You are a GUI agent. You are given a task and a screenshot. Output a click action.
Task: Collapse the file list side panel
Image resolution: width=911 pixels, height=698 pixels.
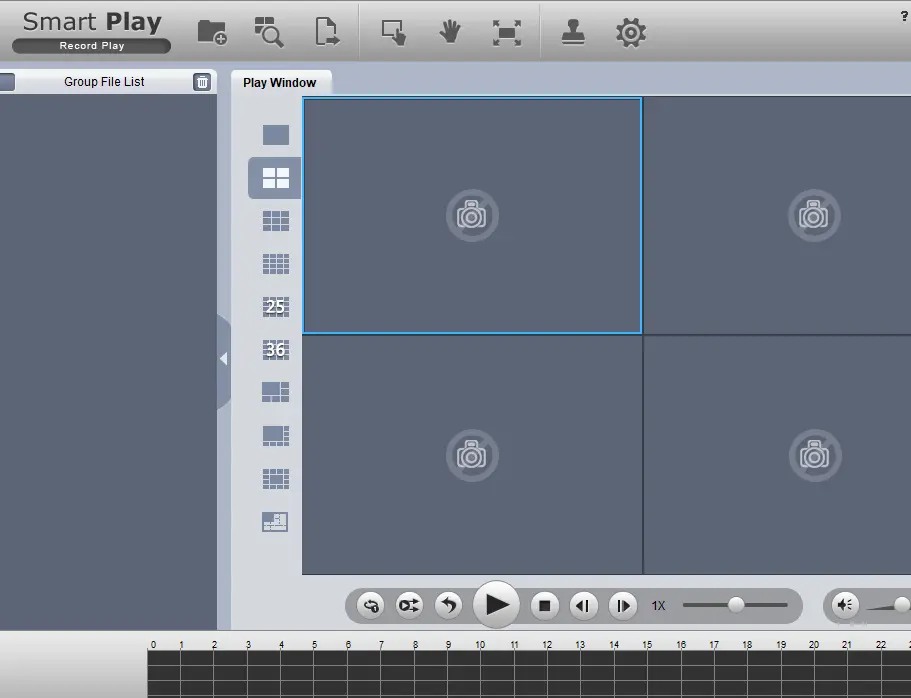223,359
